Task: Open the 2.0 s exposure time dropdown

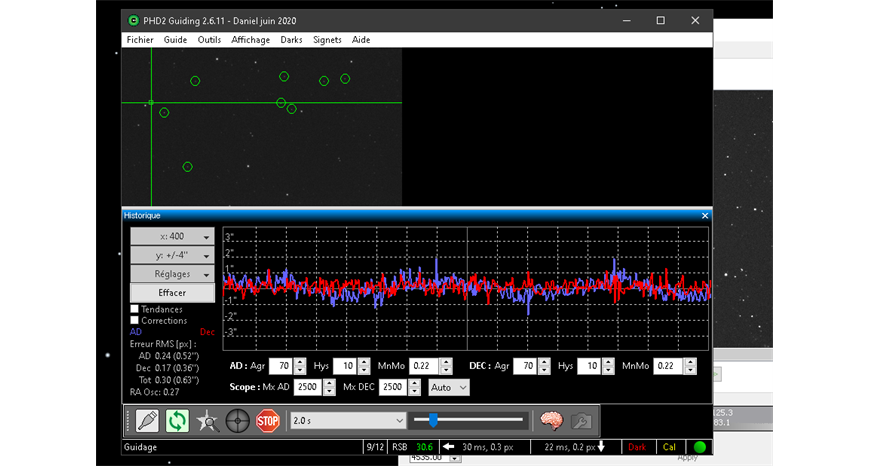Action: 349,421
